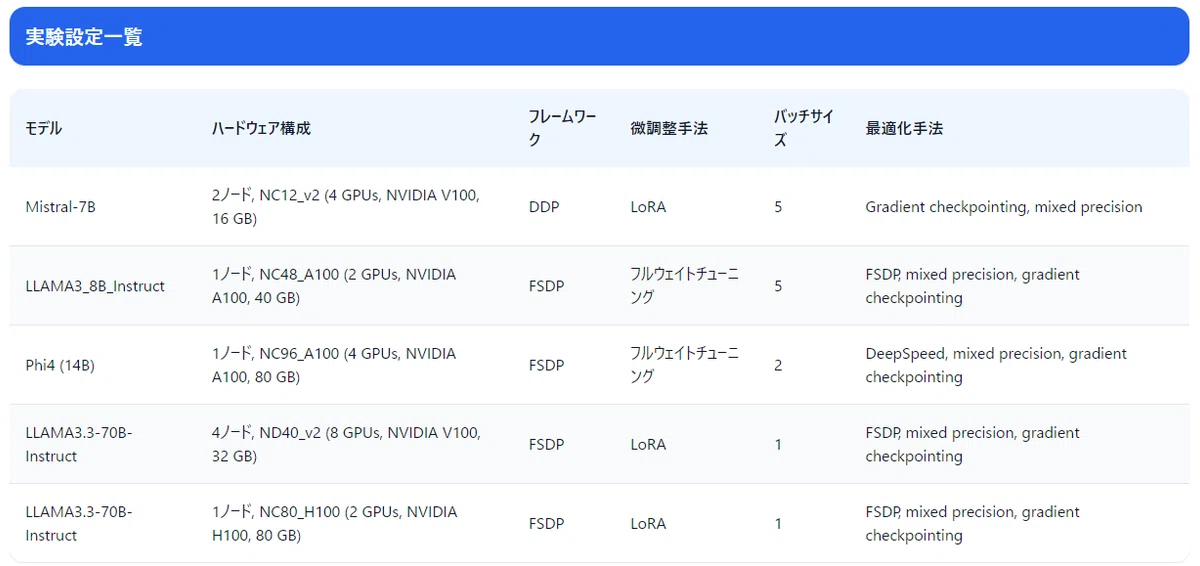The image size is (1200, 566).
Task: Click the optimization cell in the ND40_v2 row
Action: pyautogui.click(x=972, y=444)
